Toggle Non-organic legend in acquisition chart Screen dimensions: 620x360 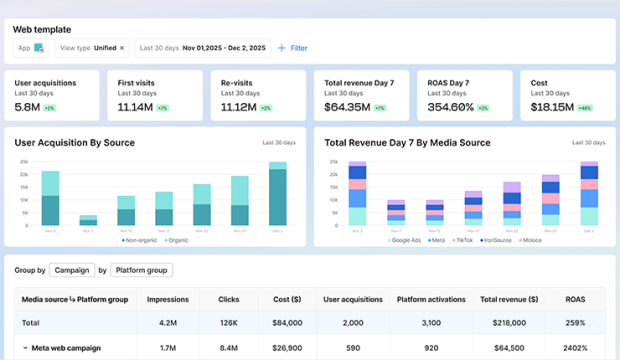point(140,240)
